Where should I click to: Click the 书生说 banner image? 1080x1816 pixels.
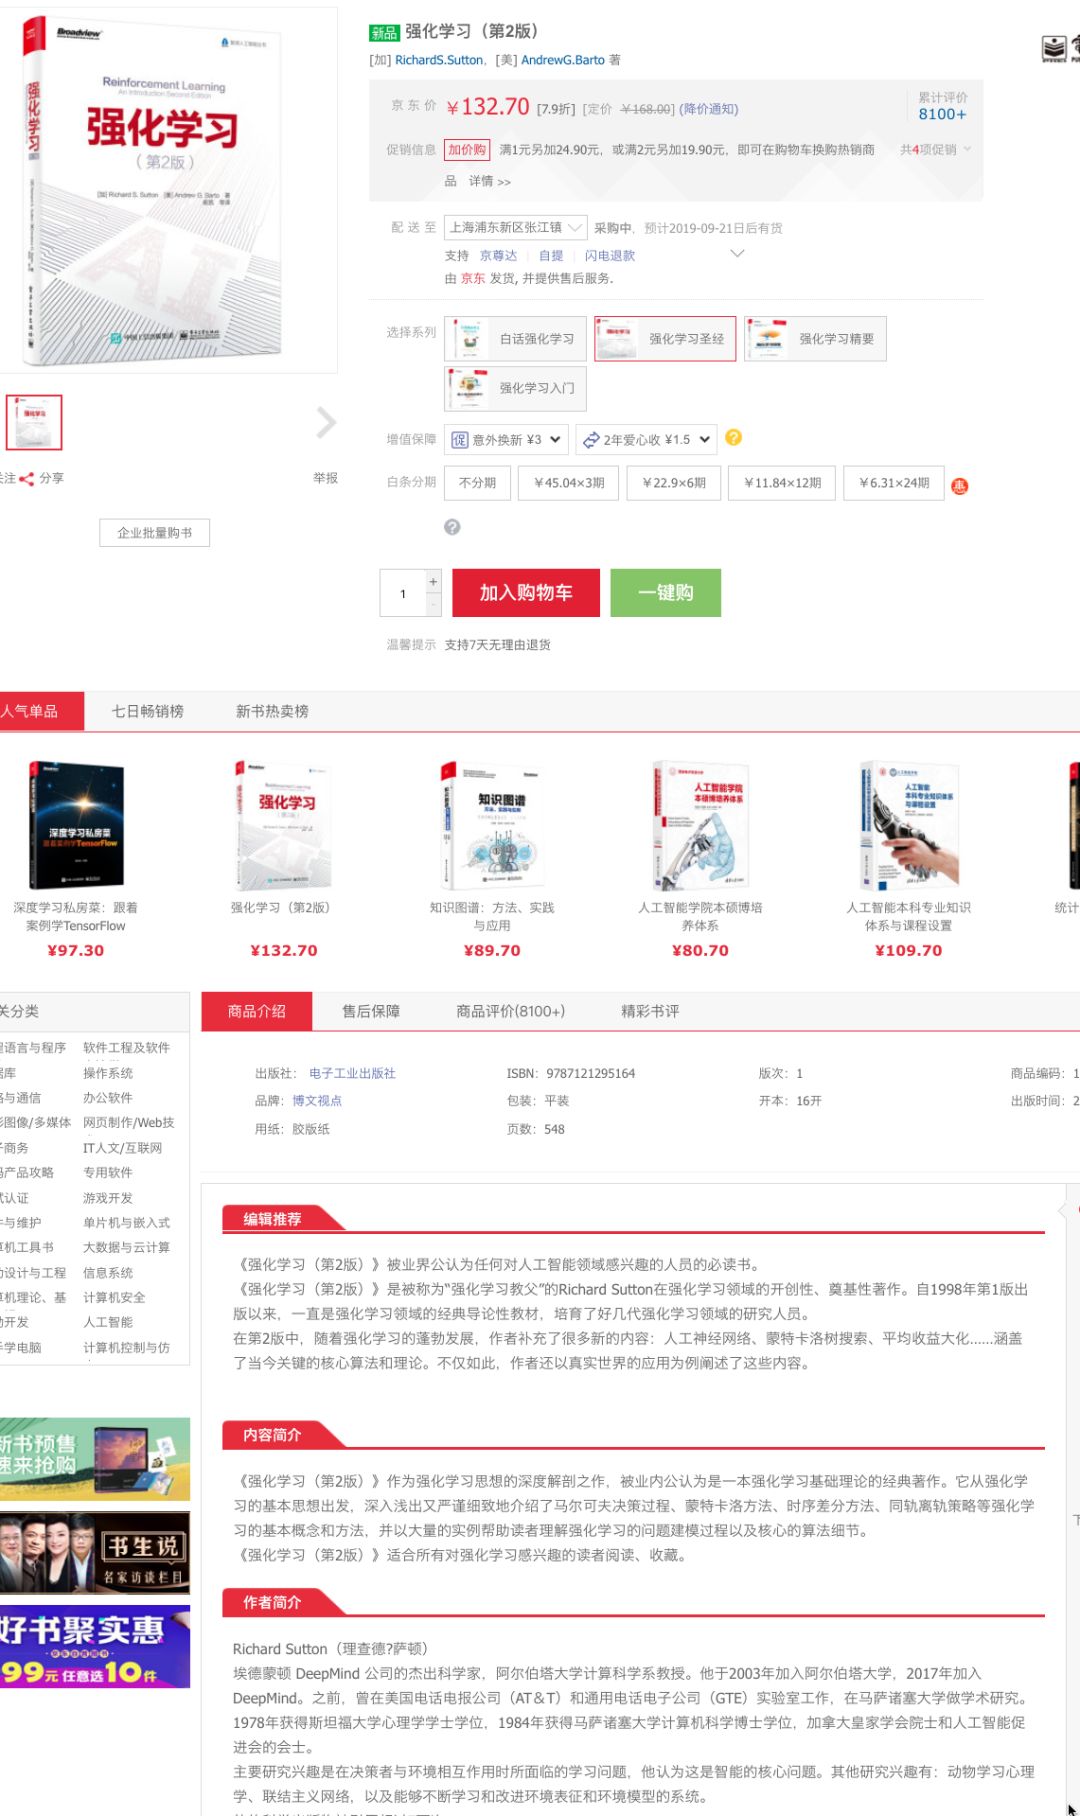[x=95, y=1553]
